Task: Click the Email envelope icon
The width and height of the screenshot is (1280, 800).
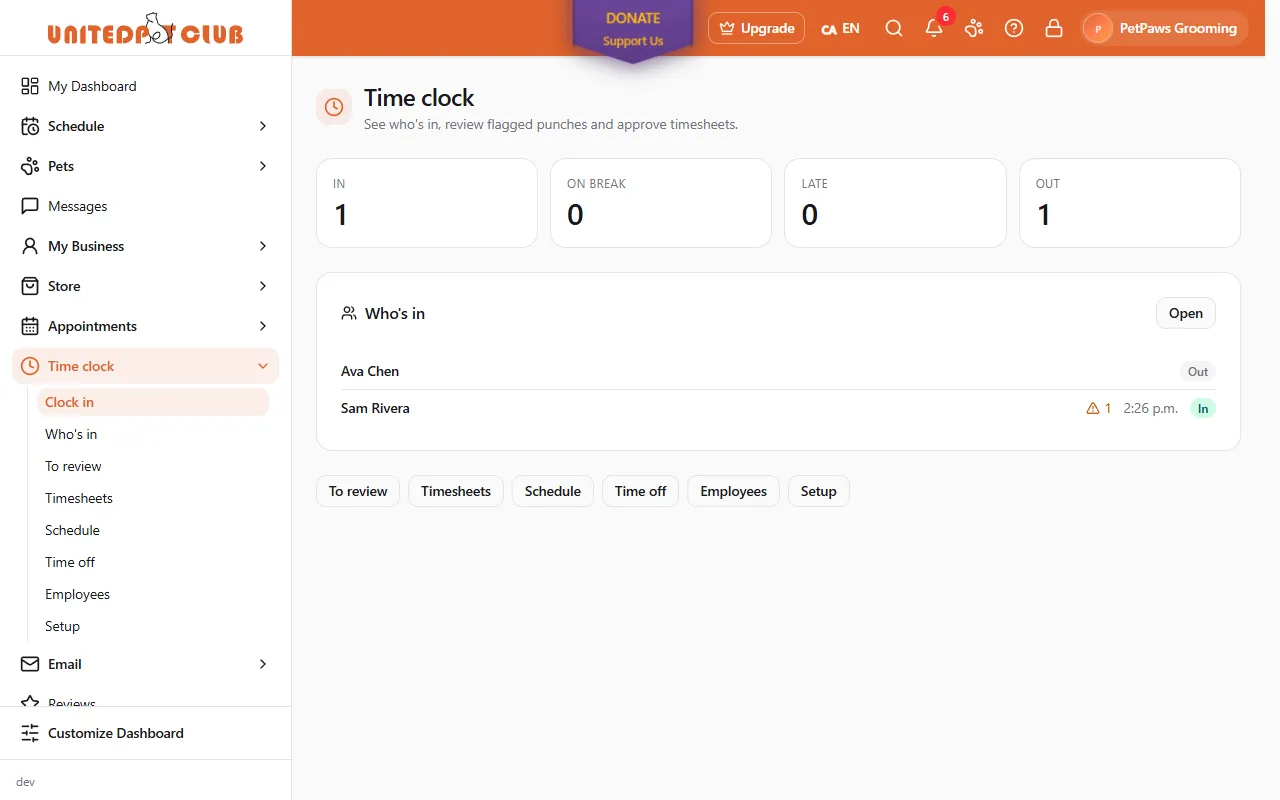Action: [x=30, y=664]
